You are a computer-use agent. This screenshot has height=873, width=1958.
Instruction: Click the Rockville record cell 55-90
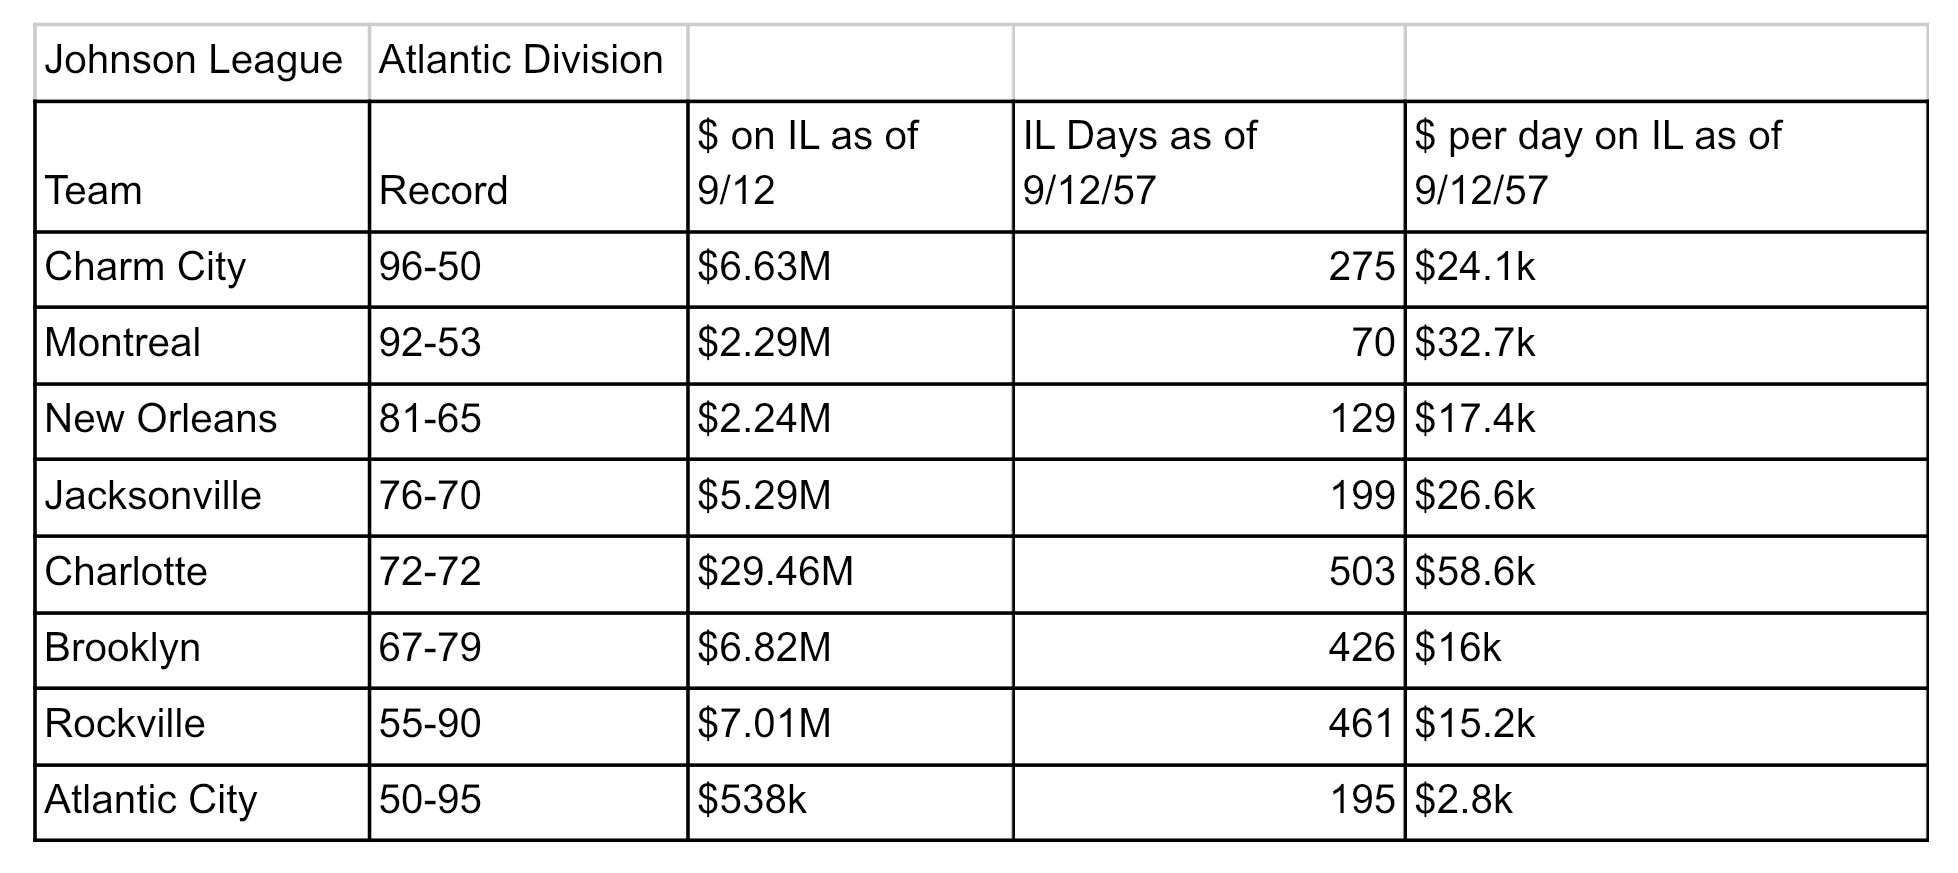(529, 726)
